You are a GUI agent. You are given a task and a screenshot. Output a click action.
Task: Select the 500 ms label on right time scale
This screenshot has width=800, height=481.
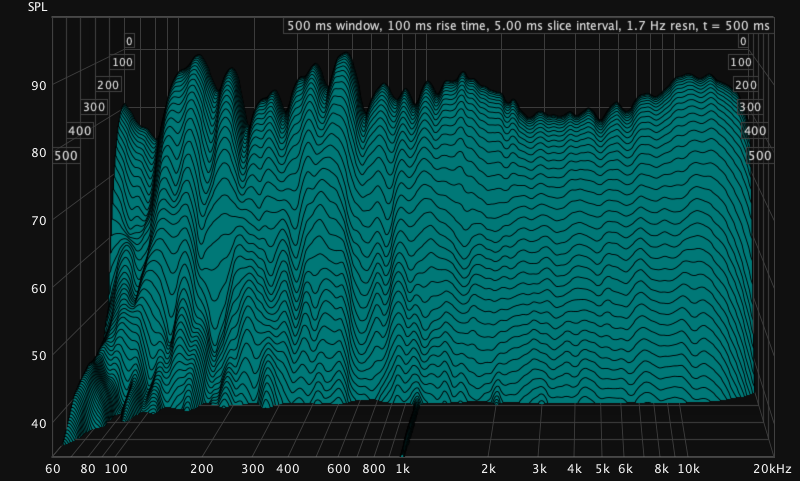[x=760, y=156]
